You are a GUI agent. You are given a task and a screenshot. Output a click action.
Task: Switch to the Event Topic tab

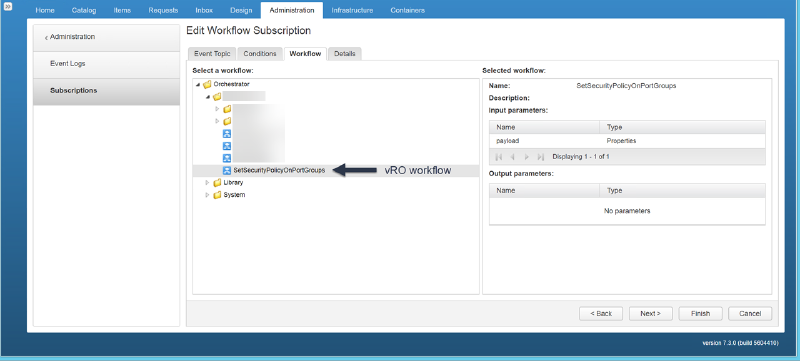[212, 54]
